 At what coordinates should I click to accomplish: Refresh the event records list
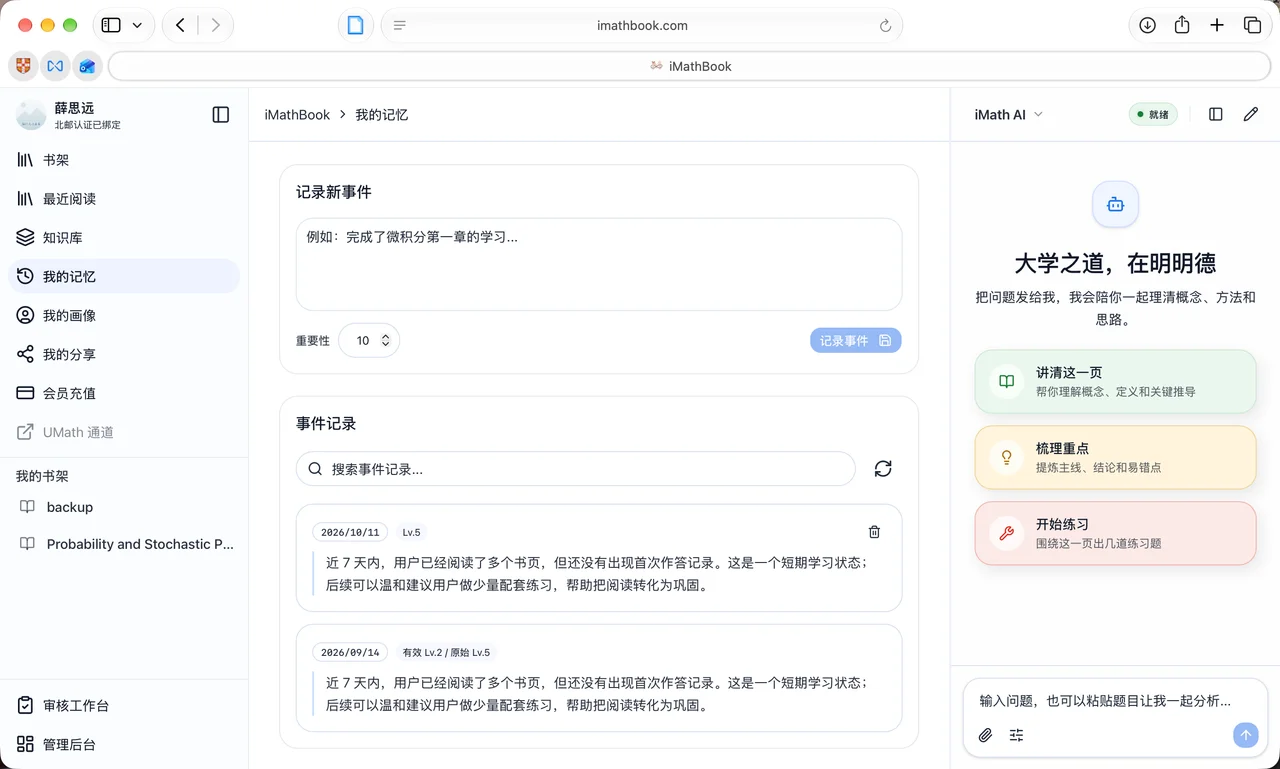pos(883,469)
